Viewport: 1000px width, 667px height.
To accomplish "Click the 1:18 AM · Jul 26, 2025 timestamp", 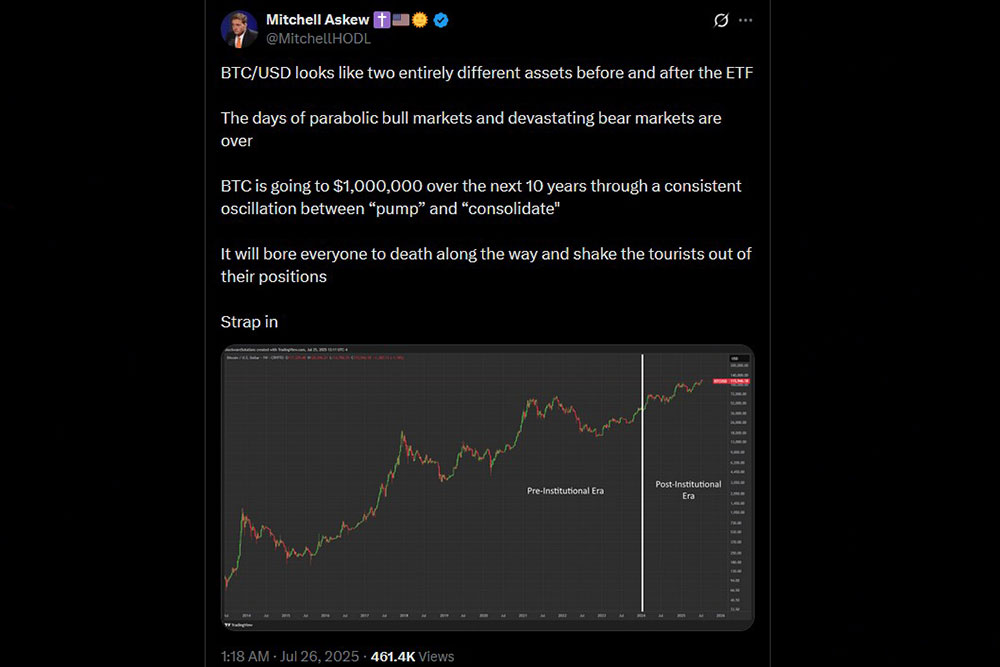I will pyautogui.click(x=290, y=656).
